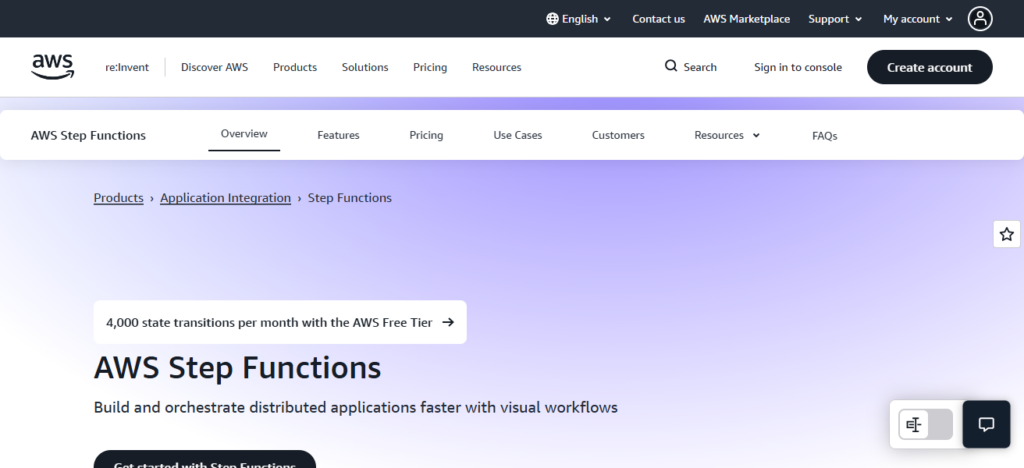Click the Contact us link
Screen dimensions: 1024x468
[x=658, y=19]
